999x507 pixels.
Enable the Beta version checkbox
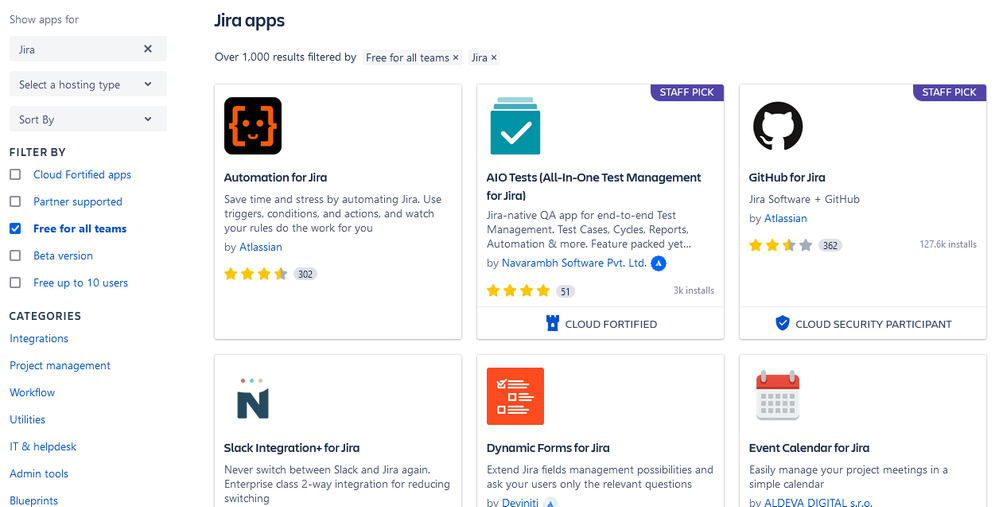[15, 255]
